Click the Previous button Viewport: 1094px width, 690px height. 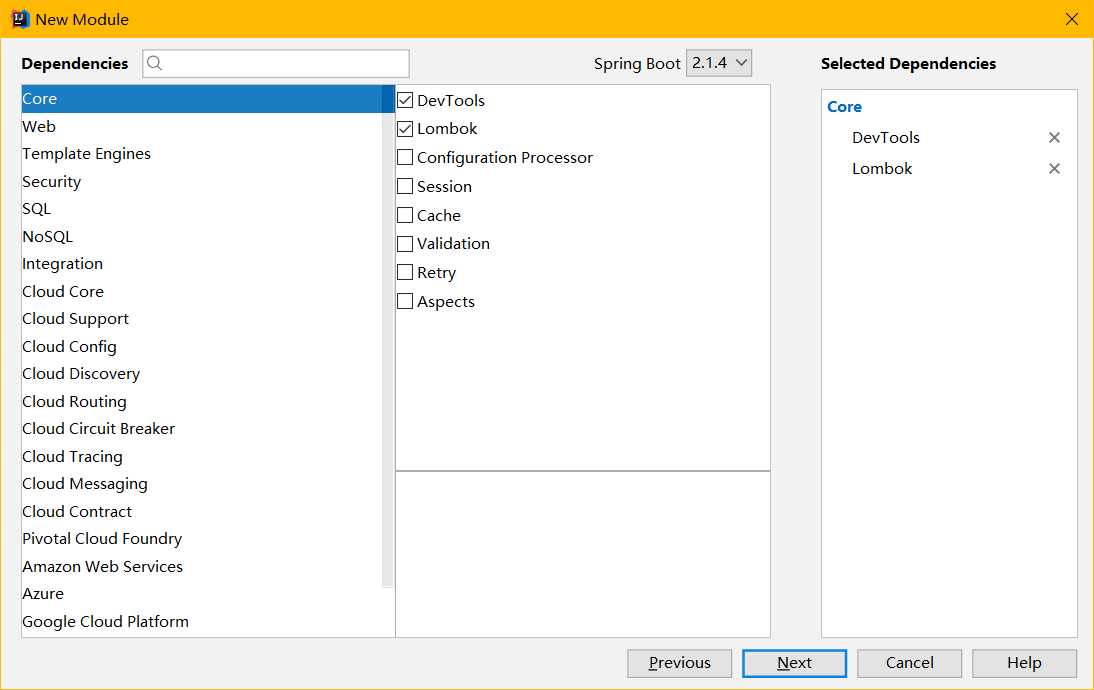point(680,663)
